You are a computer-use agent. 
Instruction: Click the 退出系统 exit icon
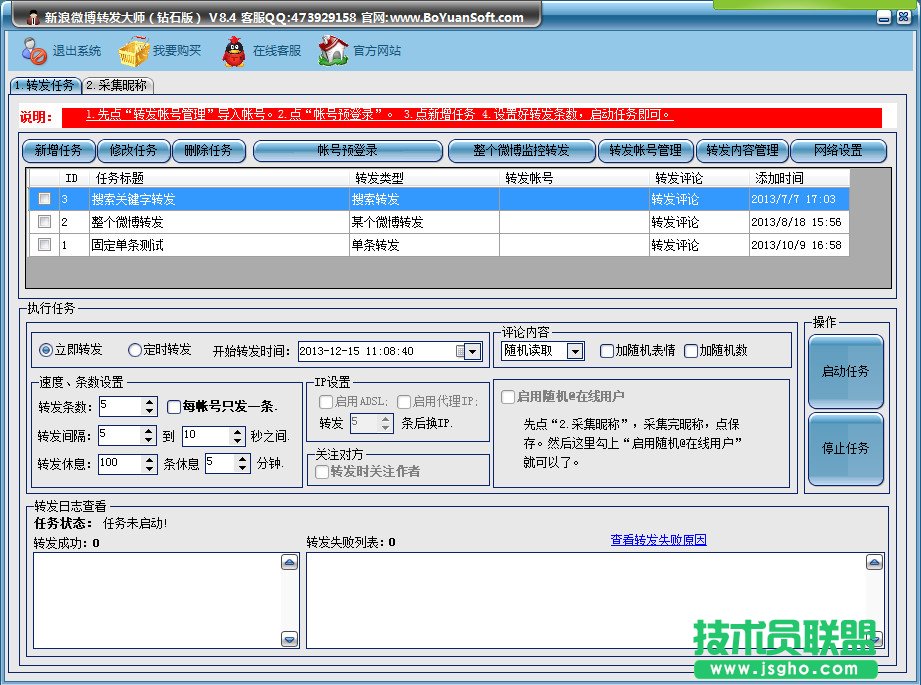(34, 50)
